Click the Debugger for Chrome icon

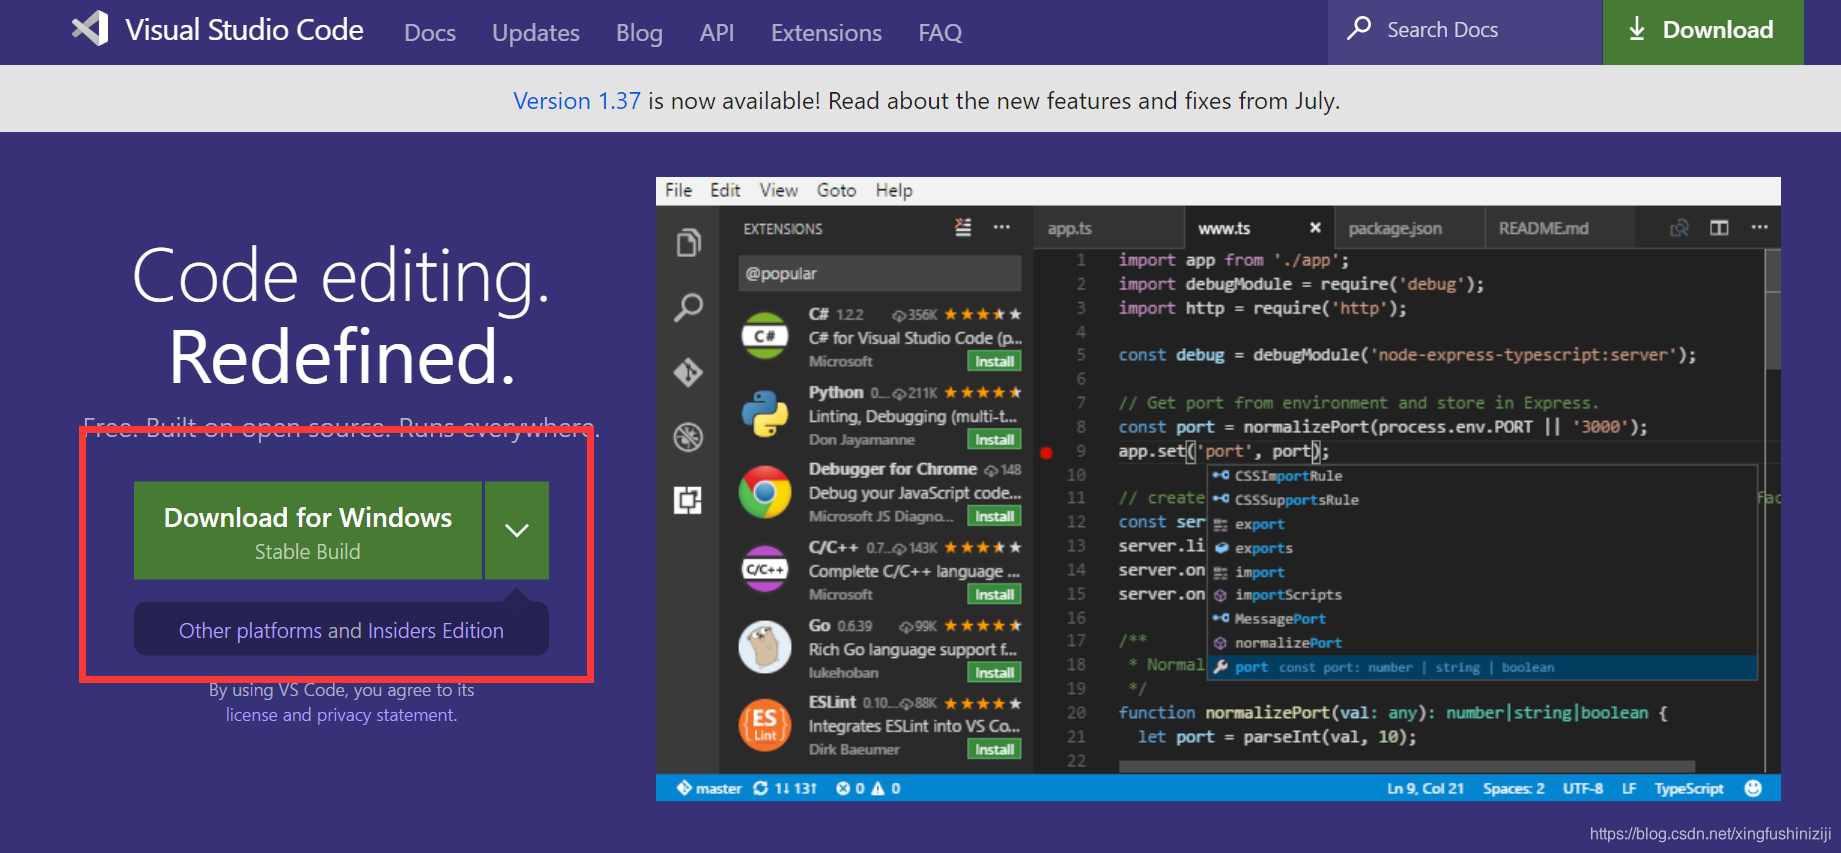[x=765, y=492]
